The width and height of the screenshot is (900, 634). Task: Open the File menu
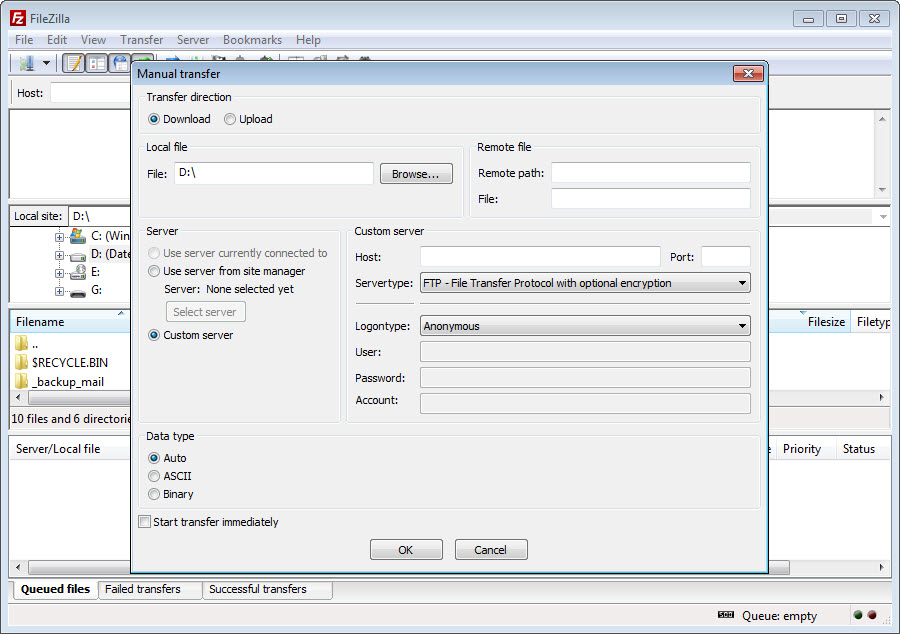tap(24, 40)
